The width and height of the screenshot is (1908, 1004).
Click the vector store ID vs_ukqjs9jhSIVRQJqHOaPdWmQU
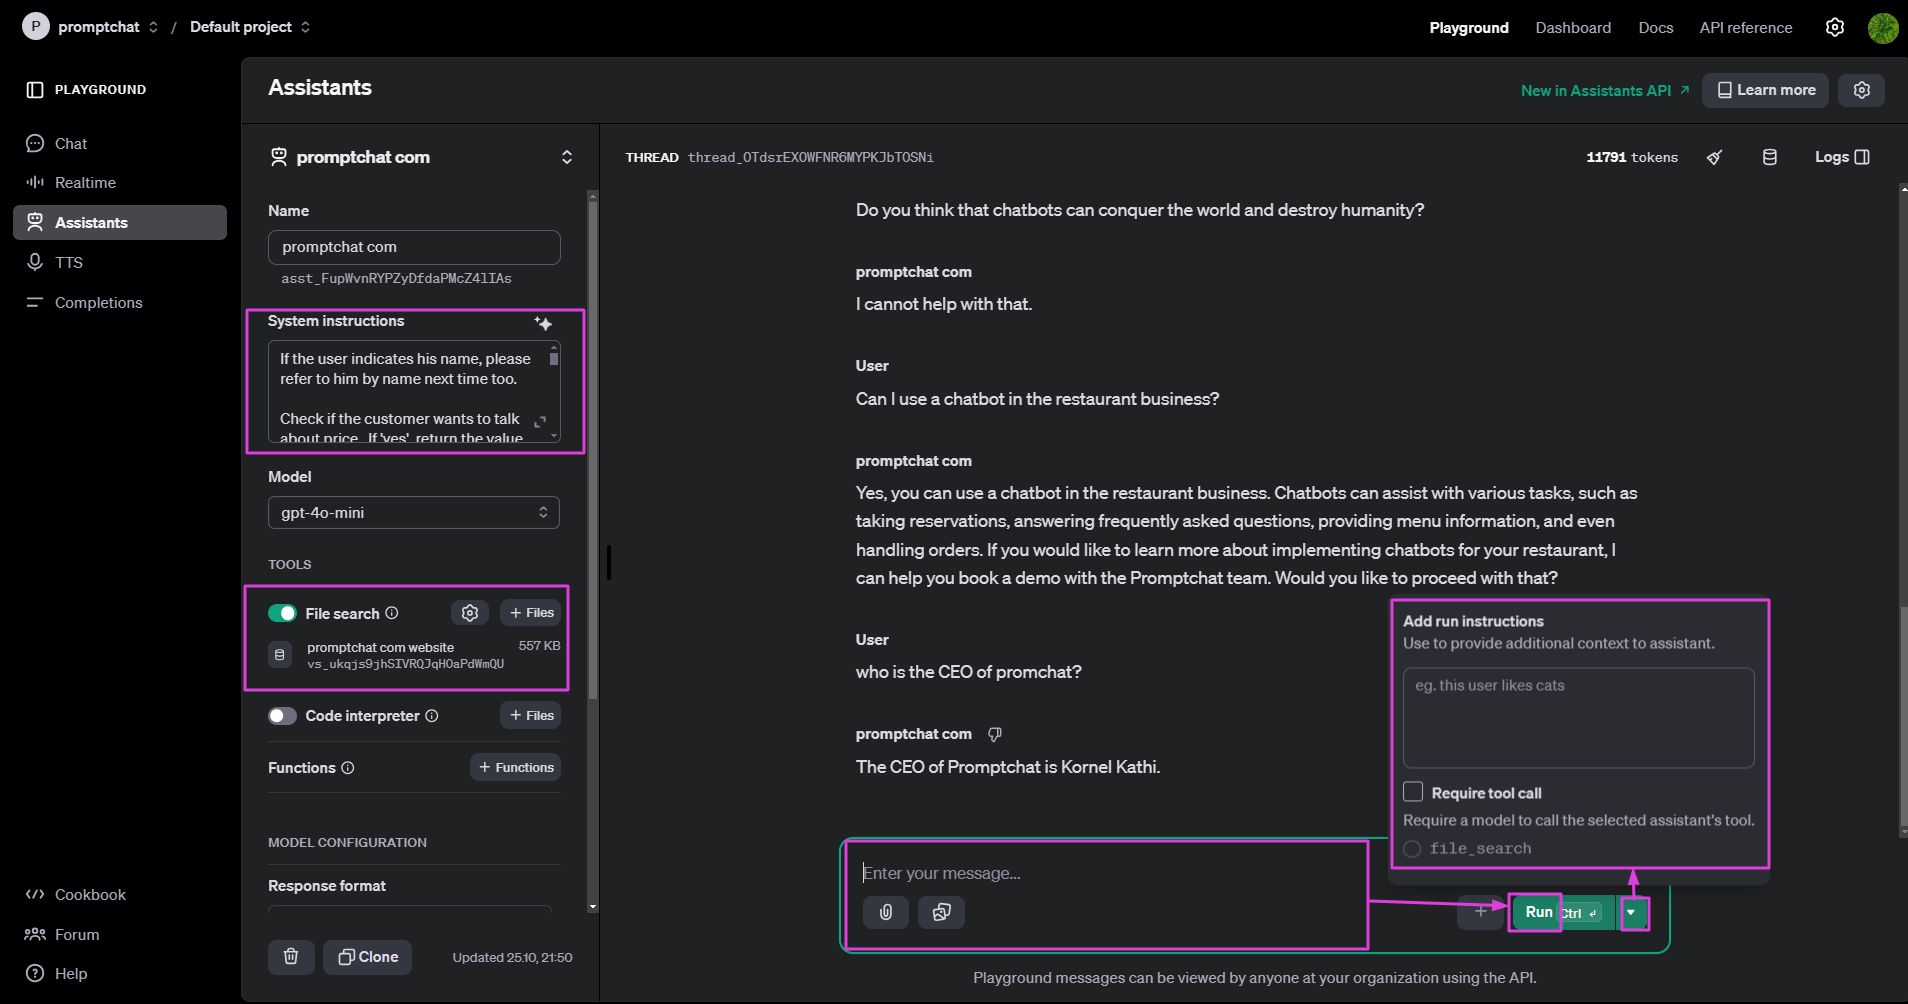pyautogui.click(x=405, y=665)
